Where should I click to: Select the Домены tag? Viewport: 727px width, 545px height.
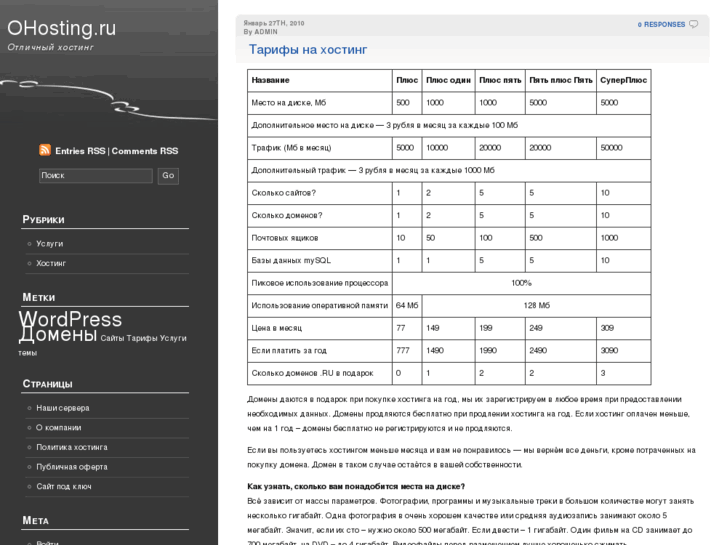coord(58,334)
